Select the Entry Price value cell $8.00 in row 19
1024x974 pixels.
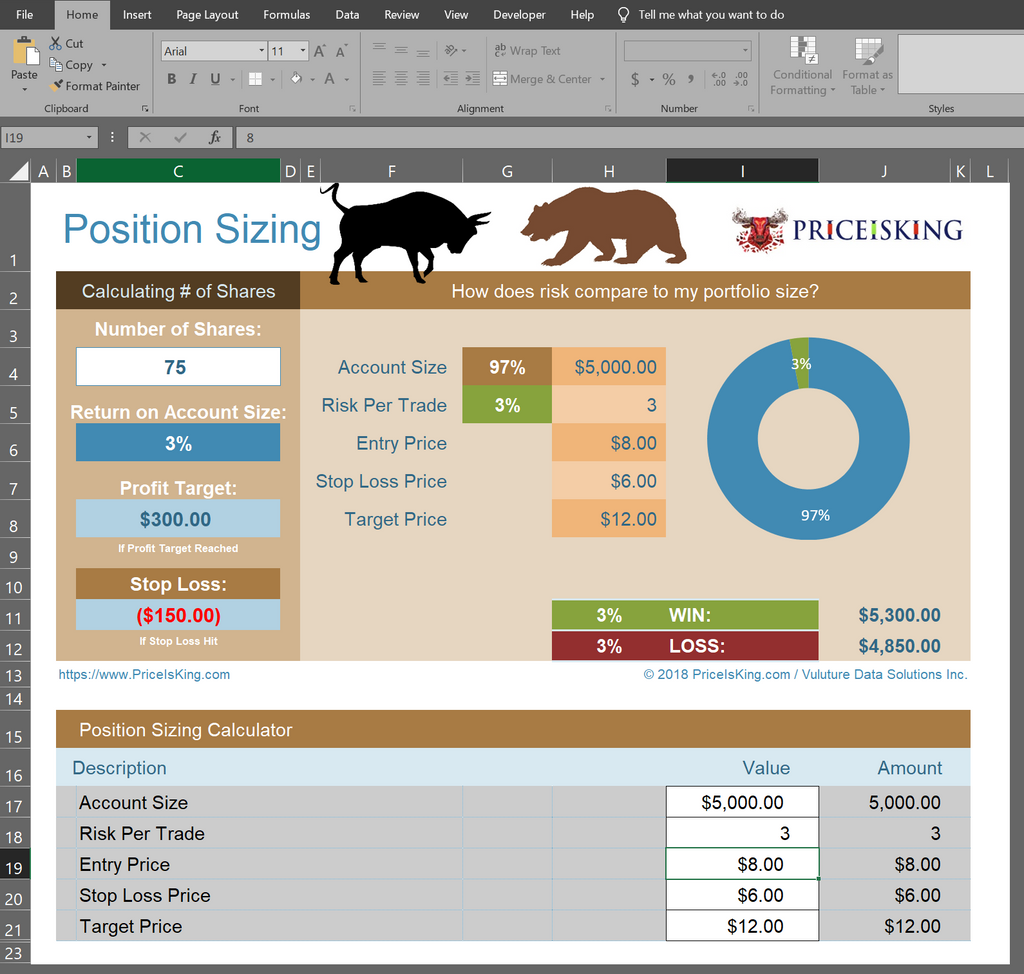[742, 864]
